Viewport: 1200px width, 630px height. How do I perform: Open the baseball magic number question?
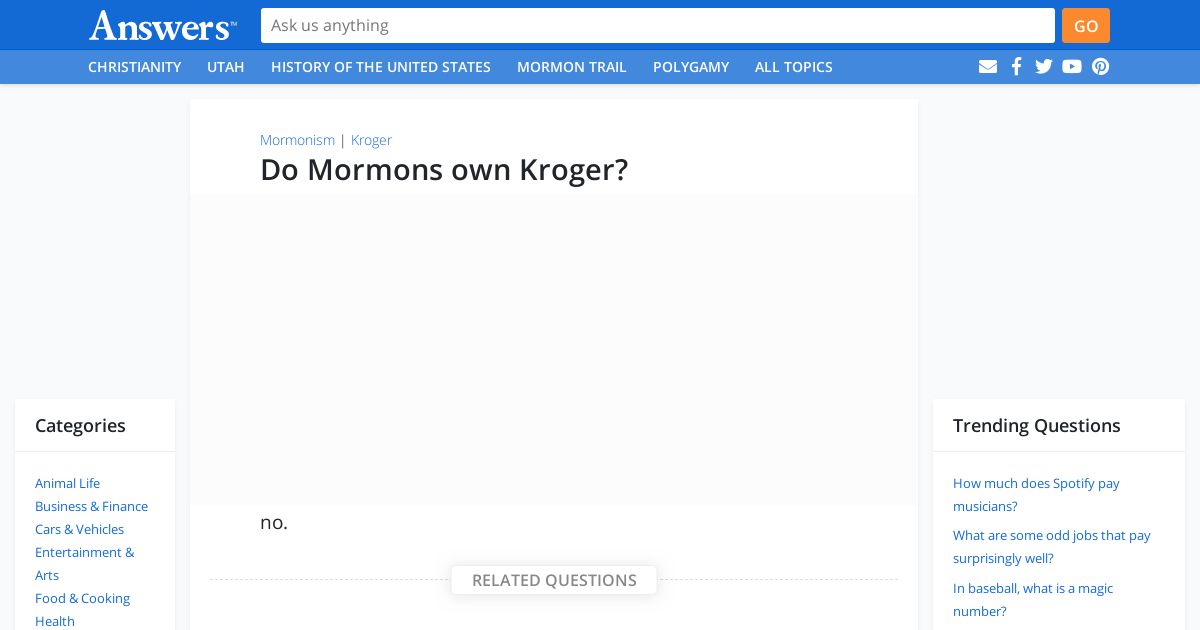tap(1033, 600)
